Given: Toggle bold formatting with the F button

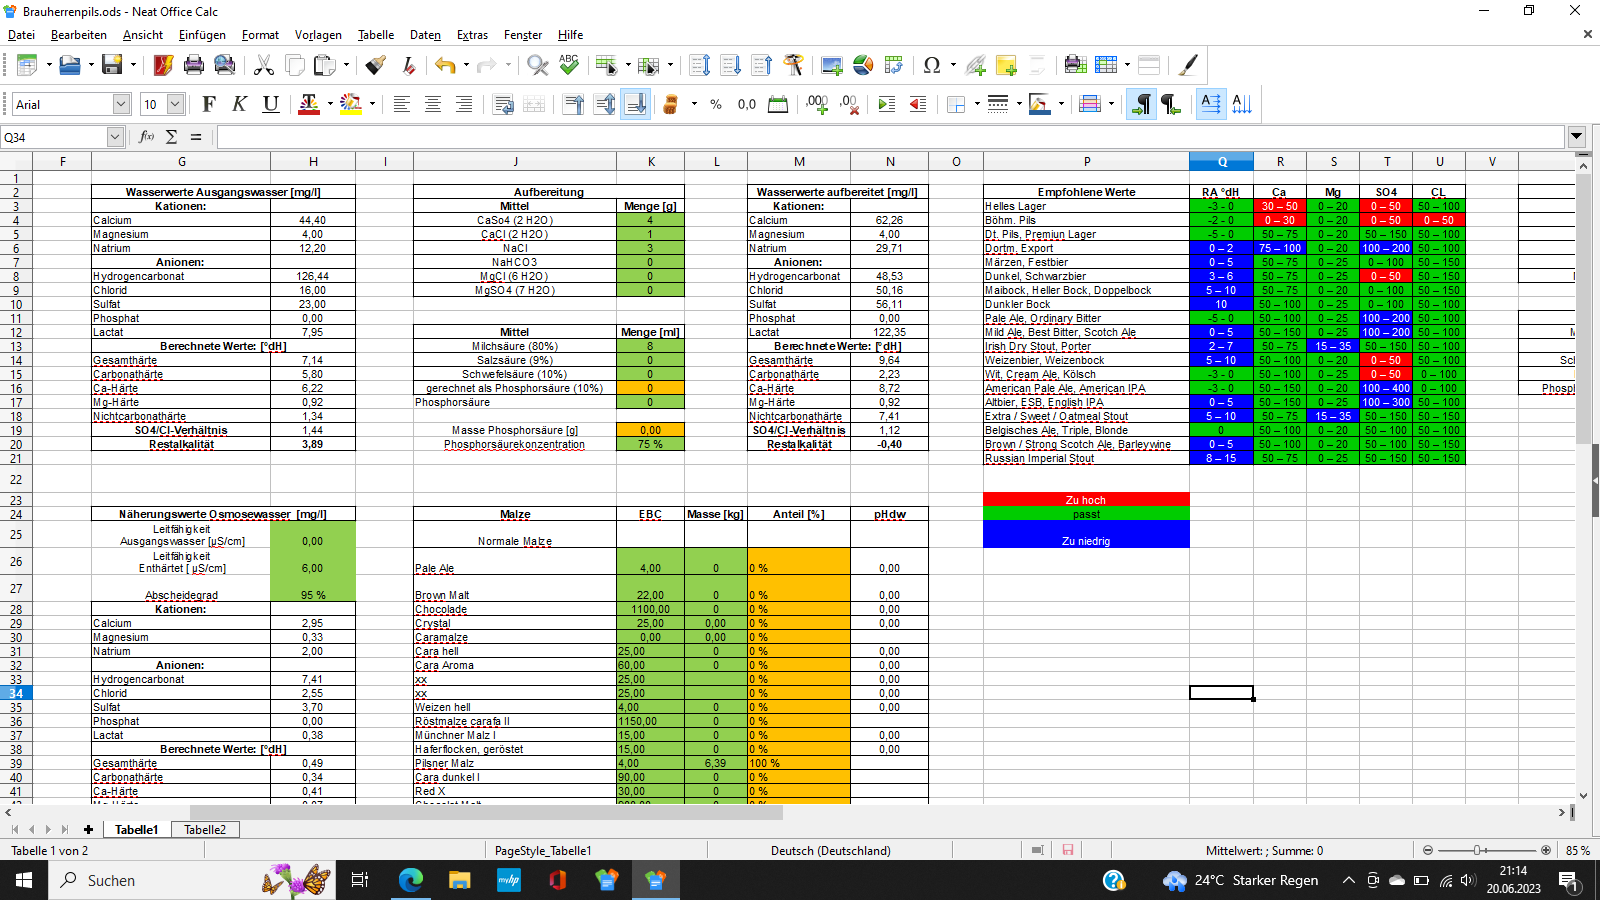Looking at the screenshot, I should 208,104.
